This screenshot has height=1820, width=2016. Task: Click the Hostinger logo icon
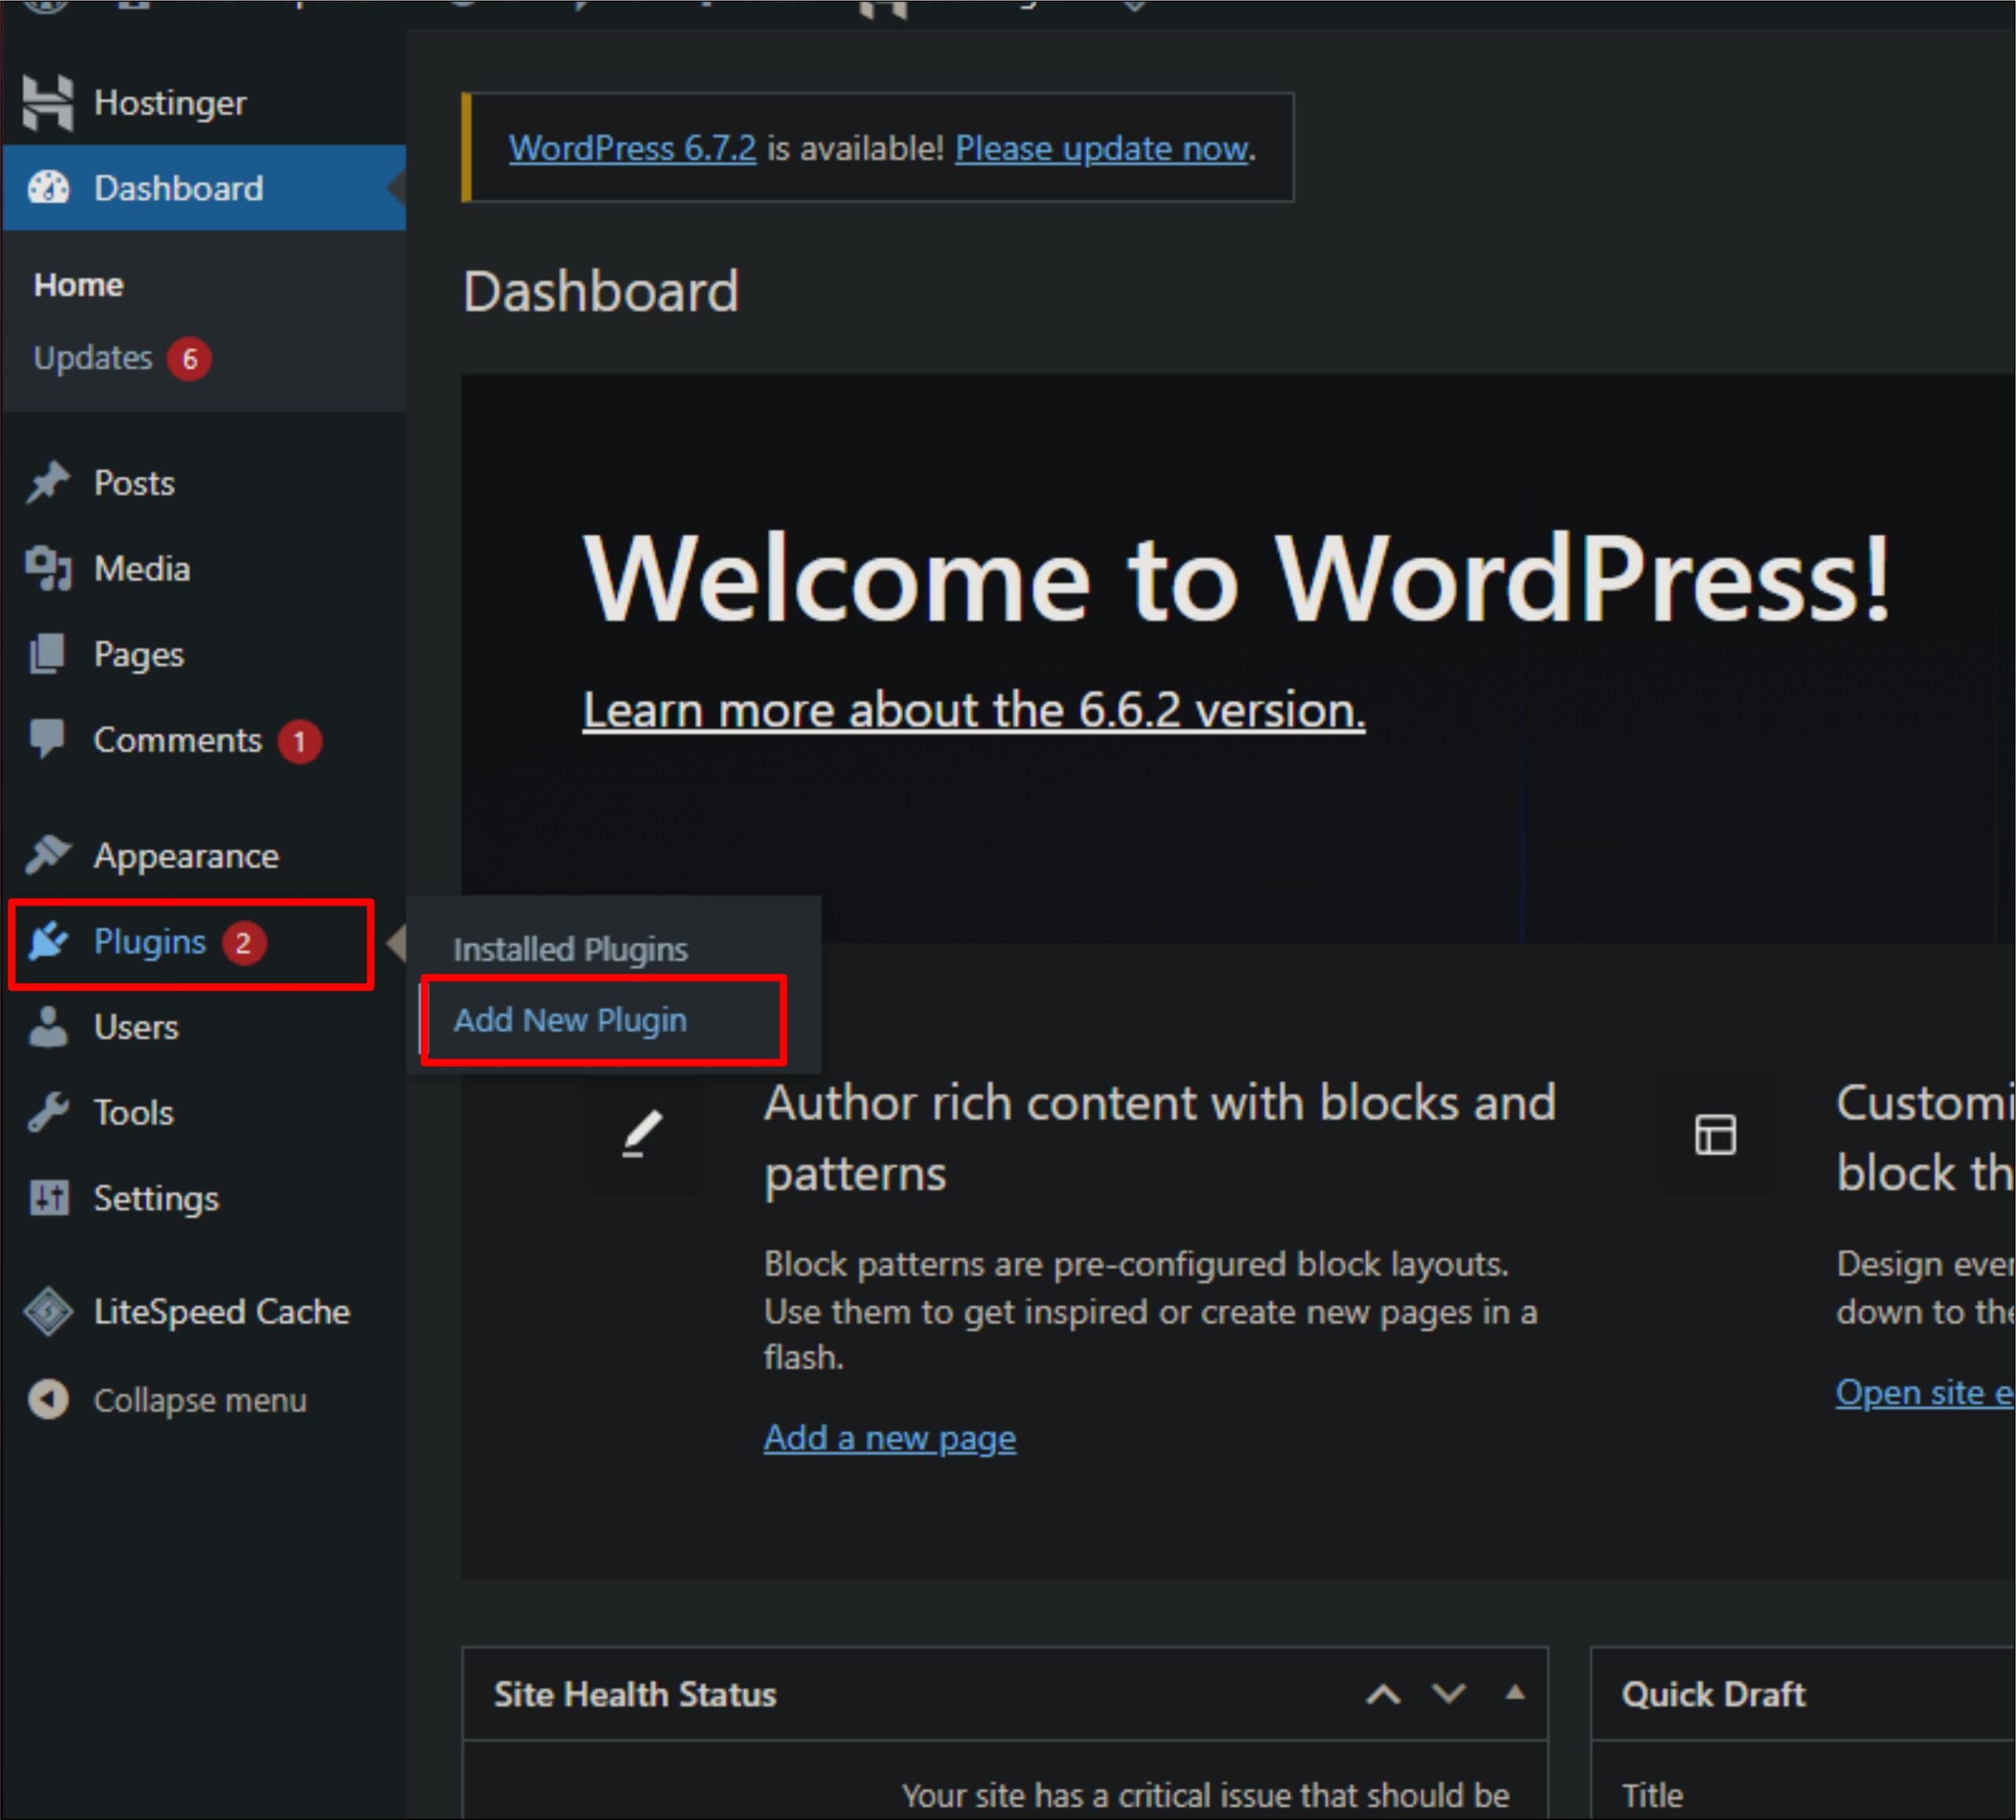pos(47,103)
